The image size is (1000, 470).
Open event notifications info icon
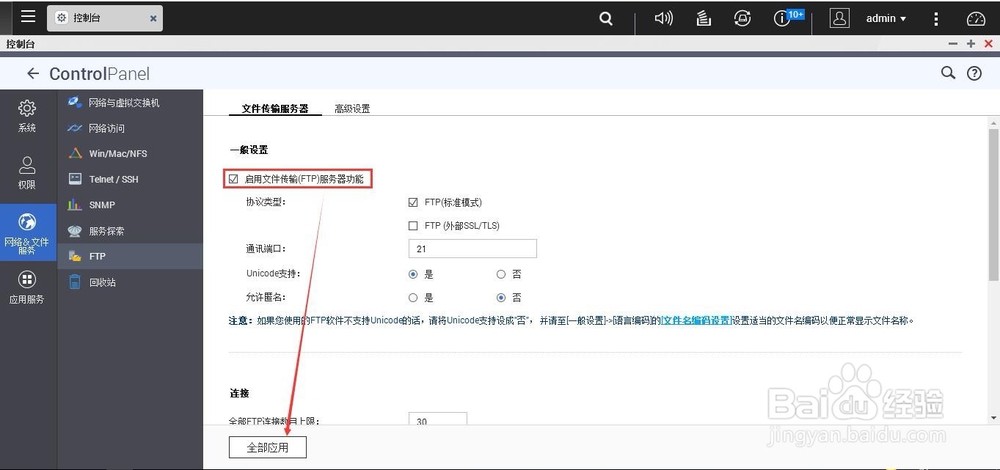782,18
